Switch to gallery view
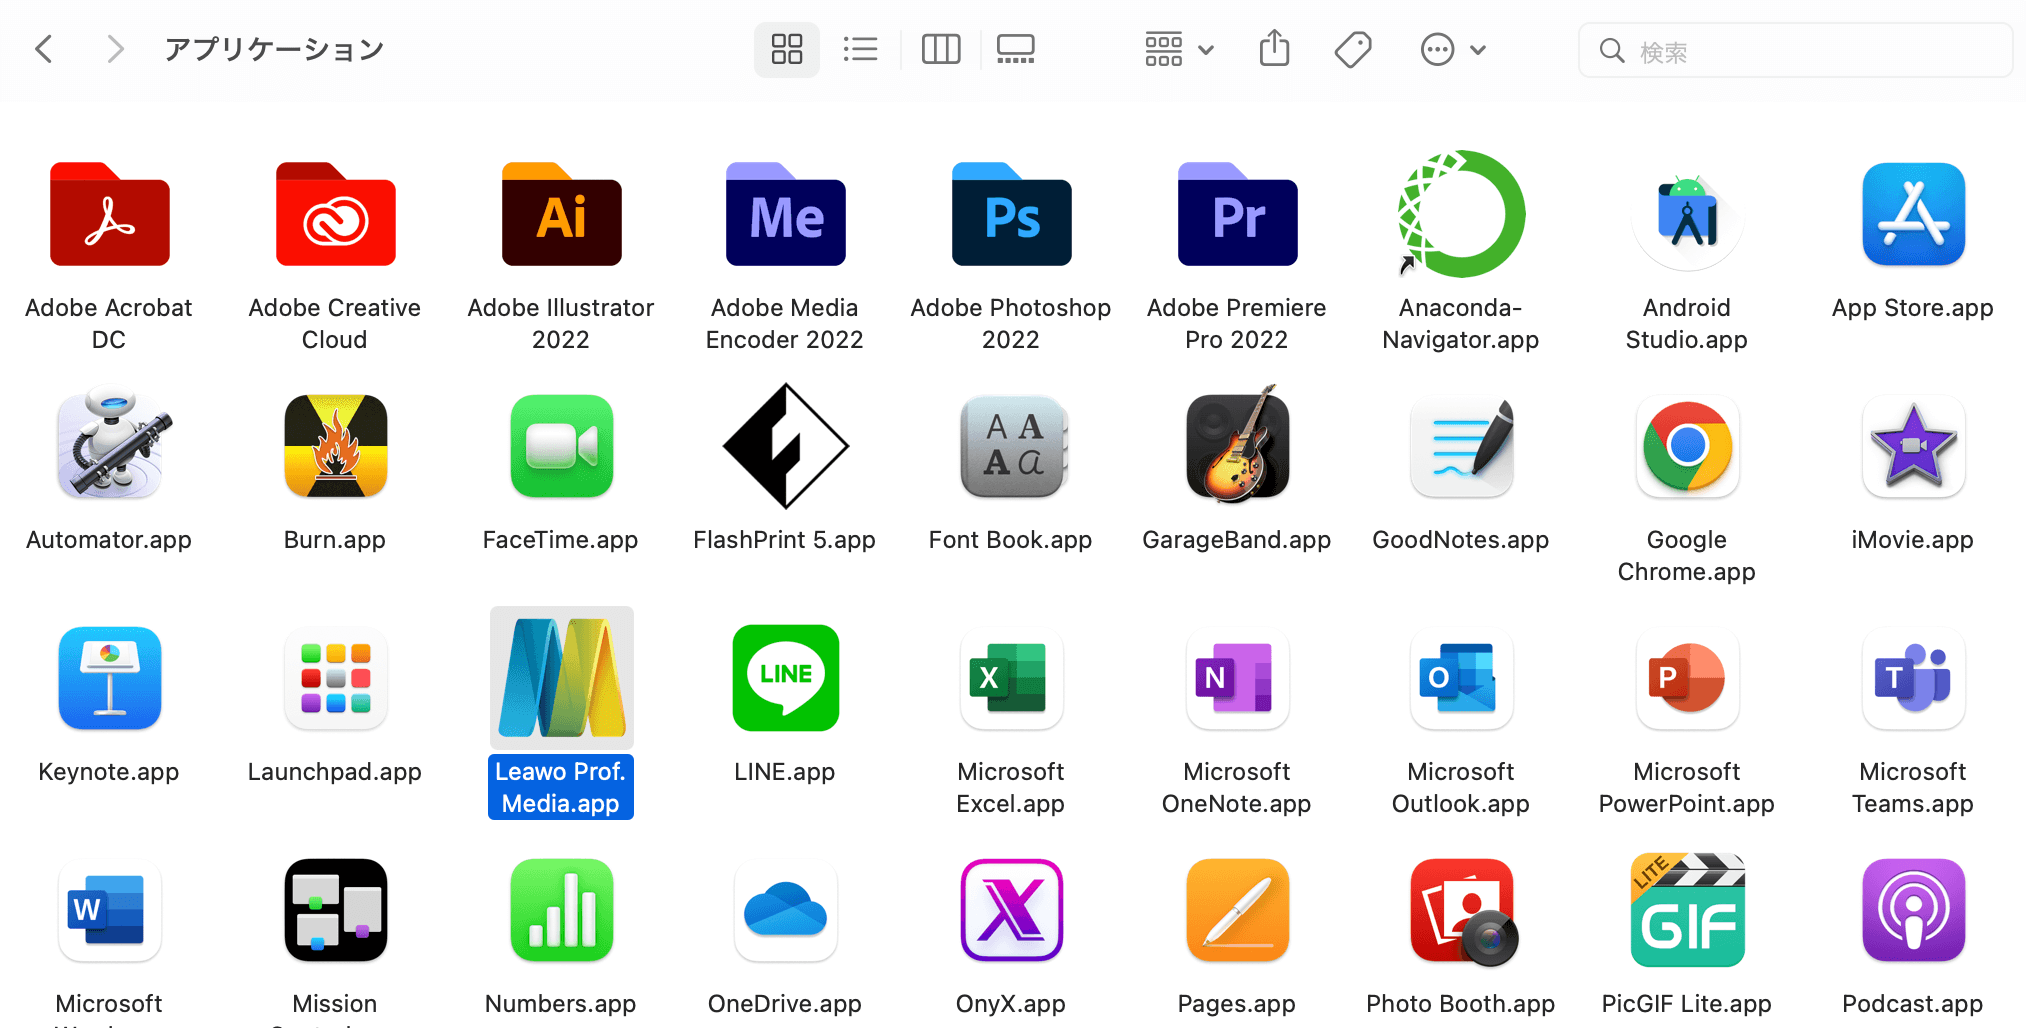The height and width of the screenshot is (1028, 2026). pyautogui.click(x=1015, y=49)
